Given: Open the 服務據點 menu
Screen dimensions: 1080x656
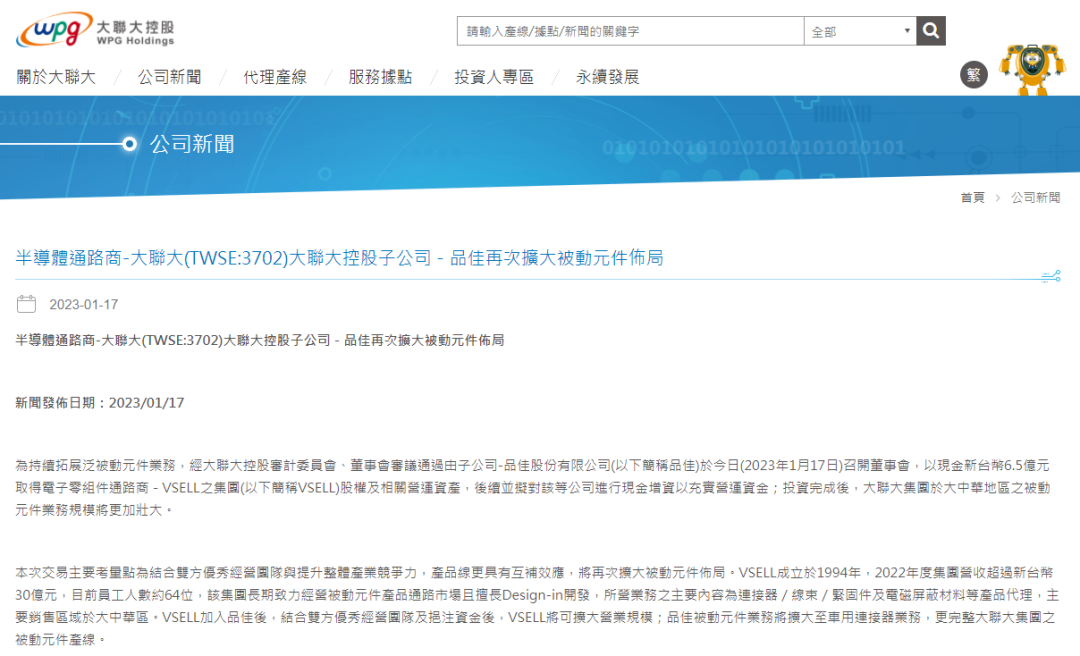Looking at the screenshot, I should (x=380, y=77).
